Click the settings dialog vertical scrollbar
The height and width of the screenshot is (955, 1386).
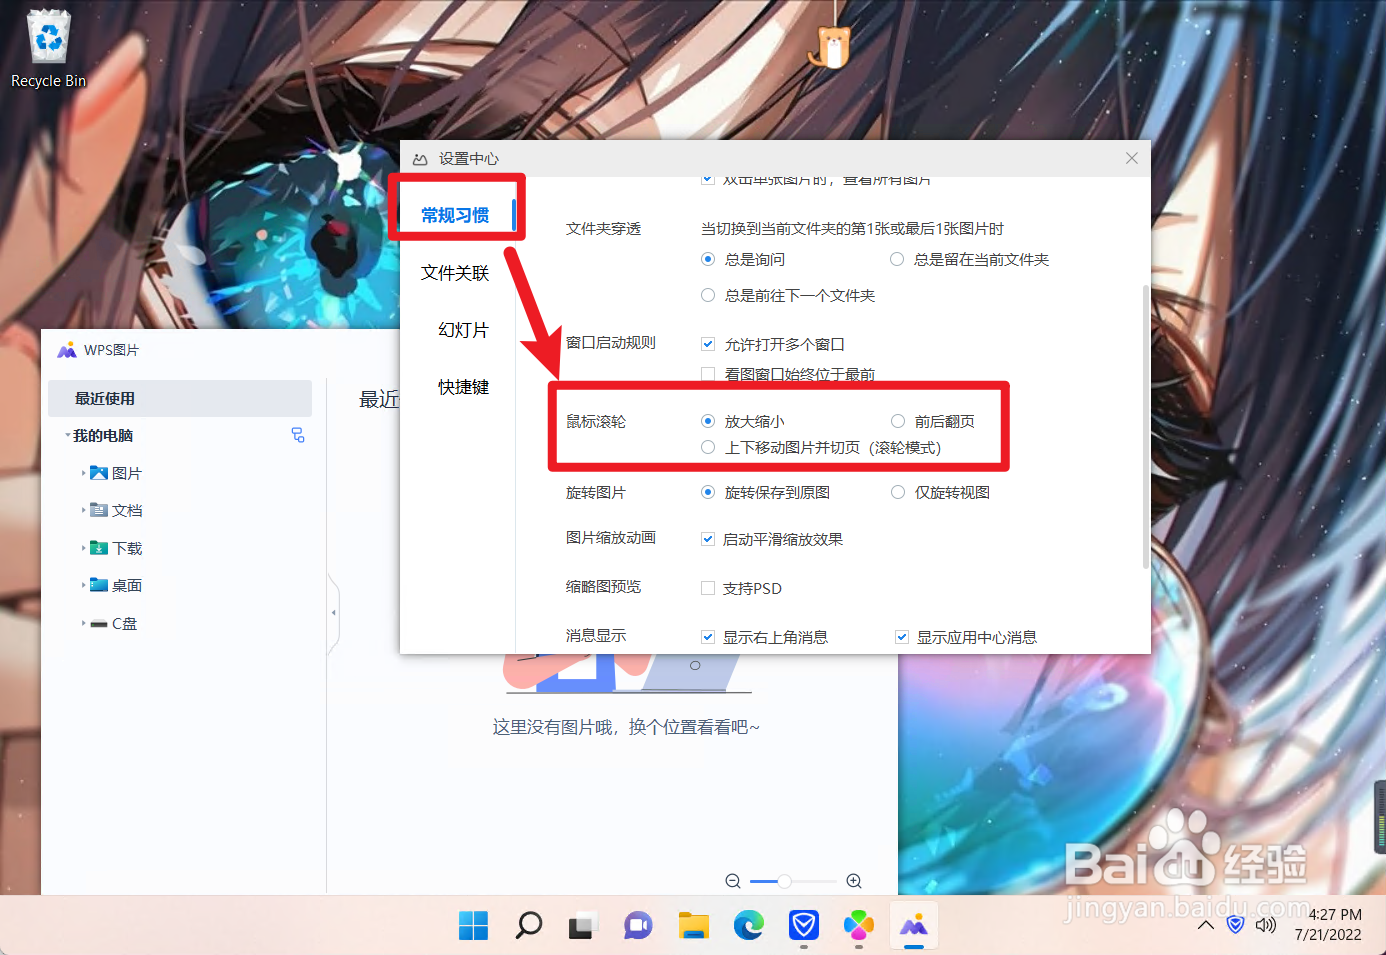pyautogui.click(x=1146, y=427)
